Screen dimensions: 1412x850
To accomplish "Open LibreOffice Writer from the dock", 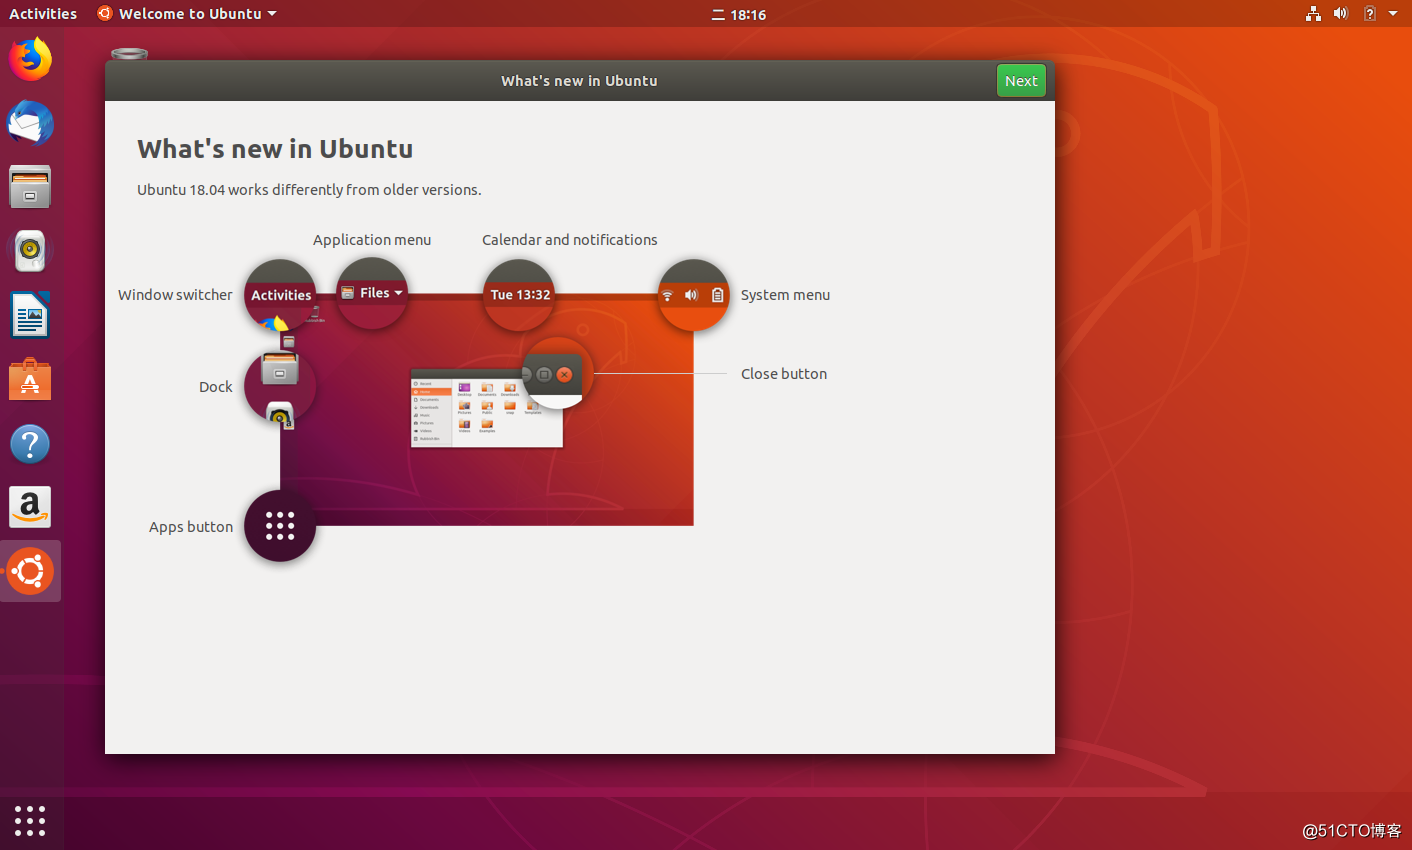I will [30, 316].
